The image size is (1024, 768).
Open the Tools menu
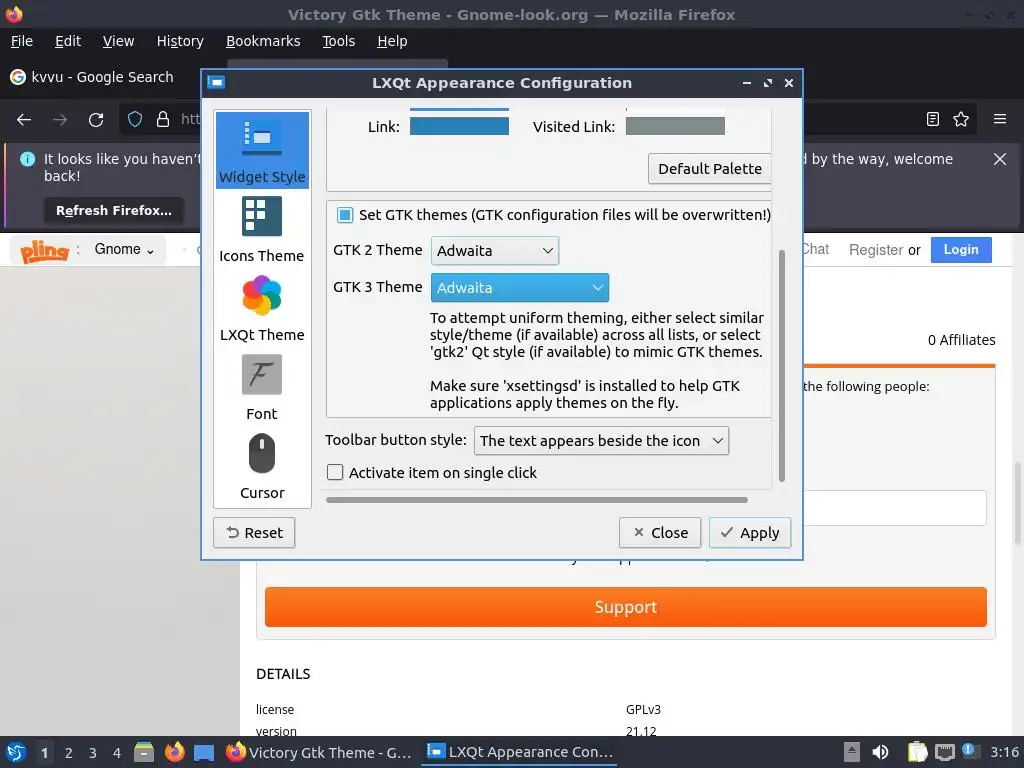pyautogui.click(x=338, y=41)
